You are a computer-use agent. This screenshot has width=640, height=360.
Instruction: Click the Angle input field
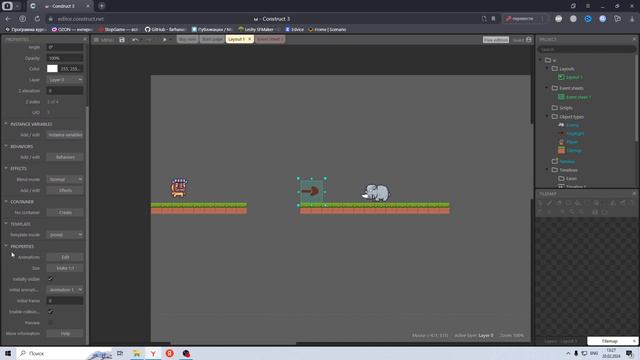(x=65, y=47)
